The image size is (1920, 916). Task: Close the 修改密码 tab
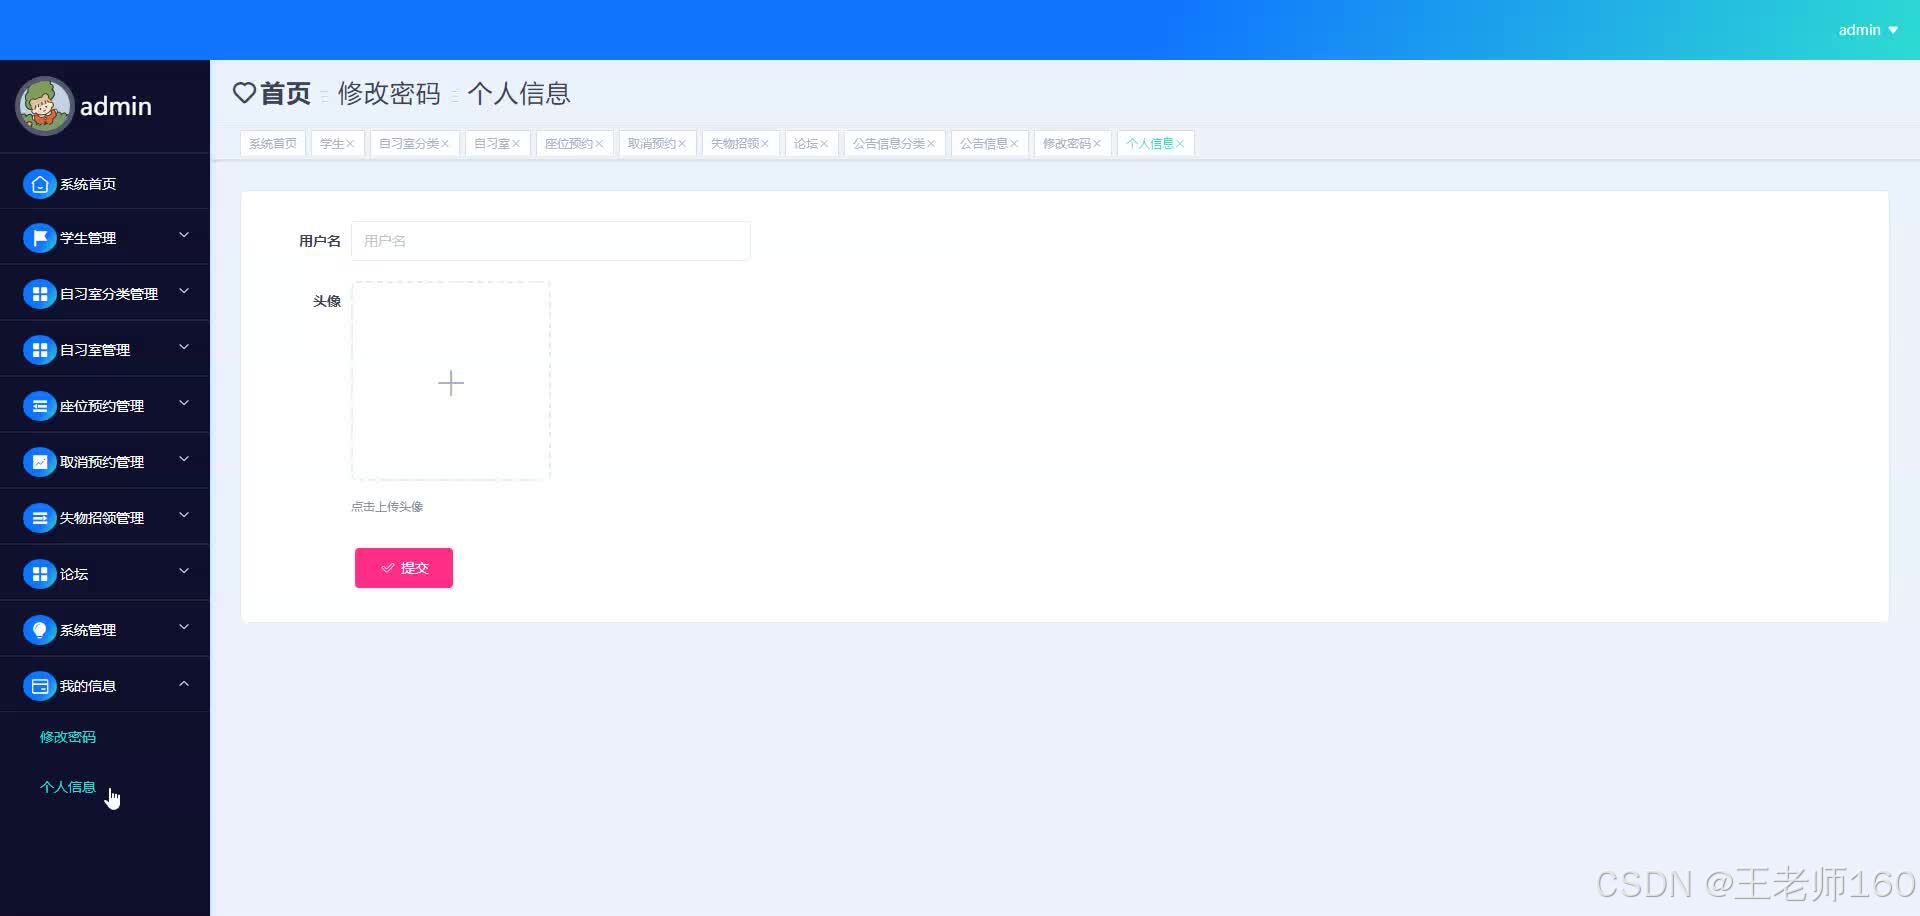(x=1097, y=144)
